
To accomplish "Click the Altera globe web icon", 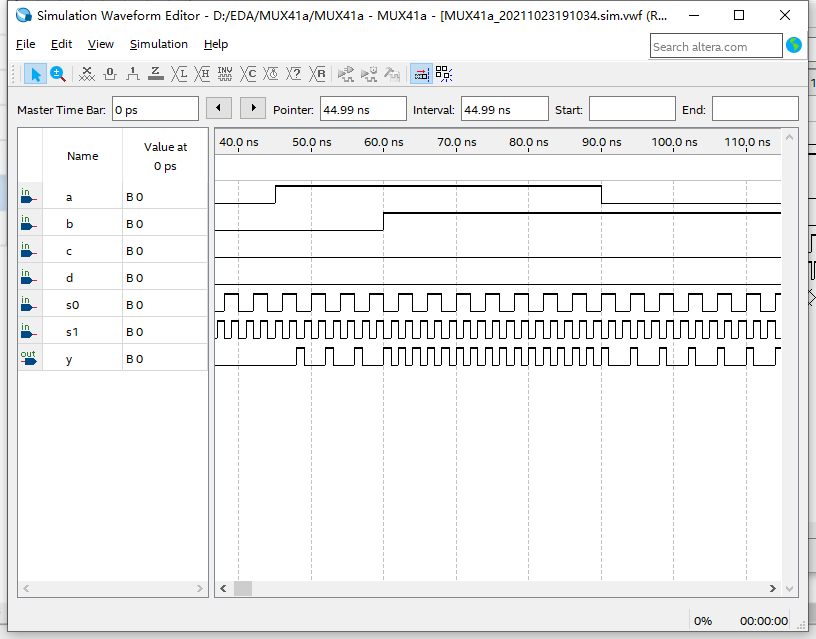I will pyautogui.click(x=794, y=46).
